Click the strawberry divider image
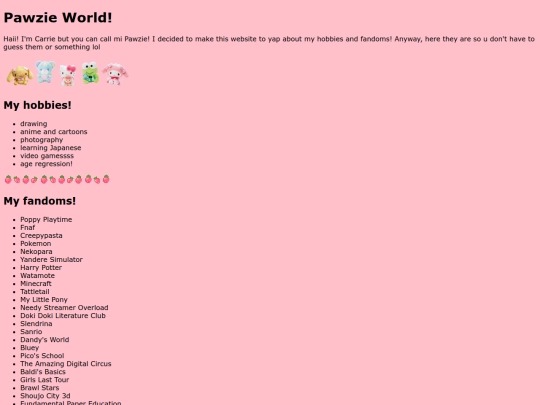Image resolution: width=540 pixels, height=405 pixels. [57, 179]
